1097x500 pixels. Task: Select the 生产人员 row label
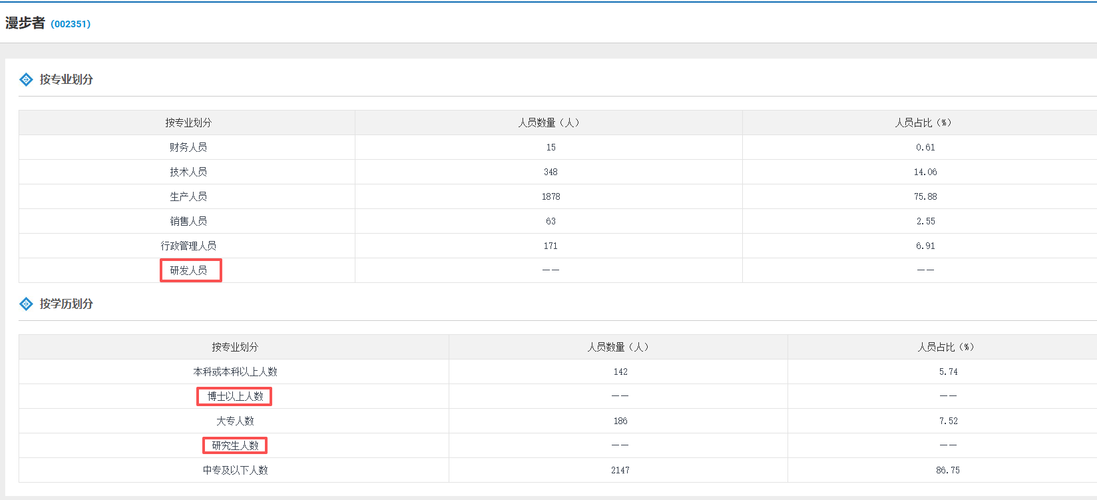188,196
